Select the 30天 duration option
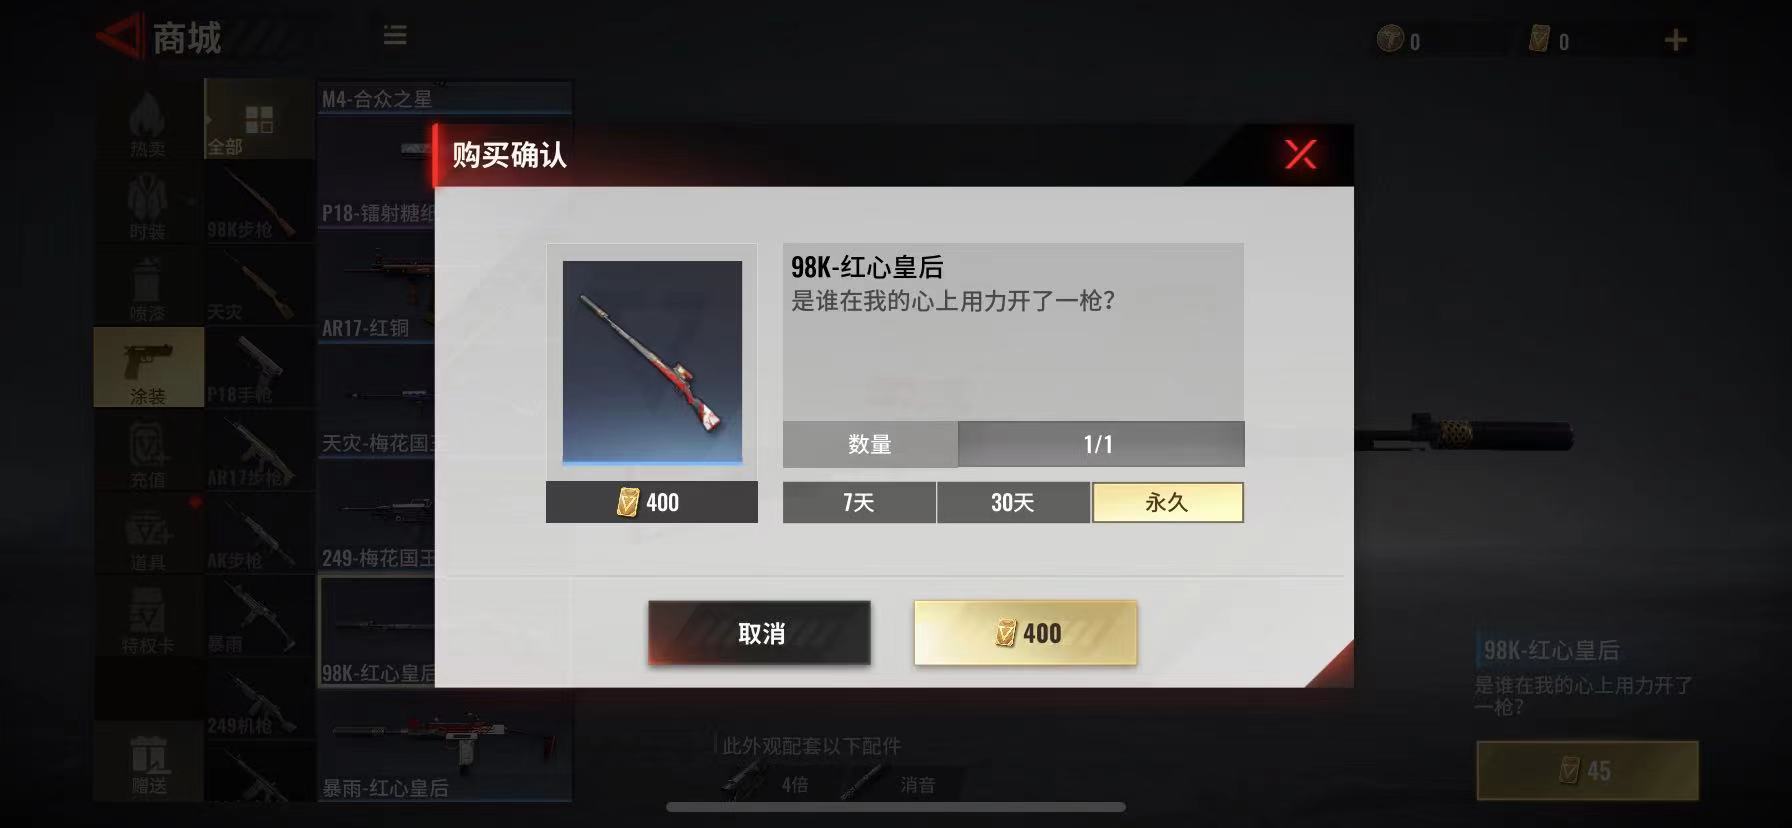1792x828 pixels. [x=1013, y=502]
